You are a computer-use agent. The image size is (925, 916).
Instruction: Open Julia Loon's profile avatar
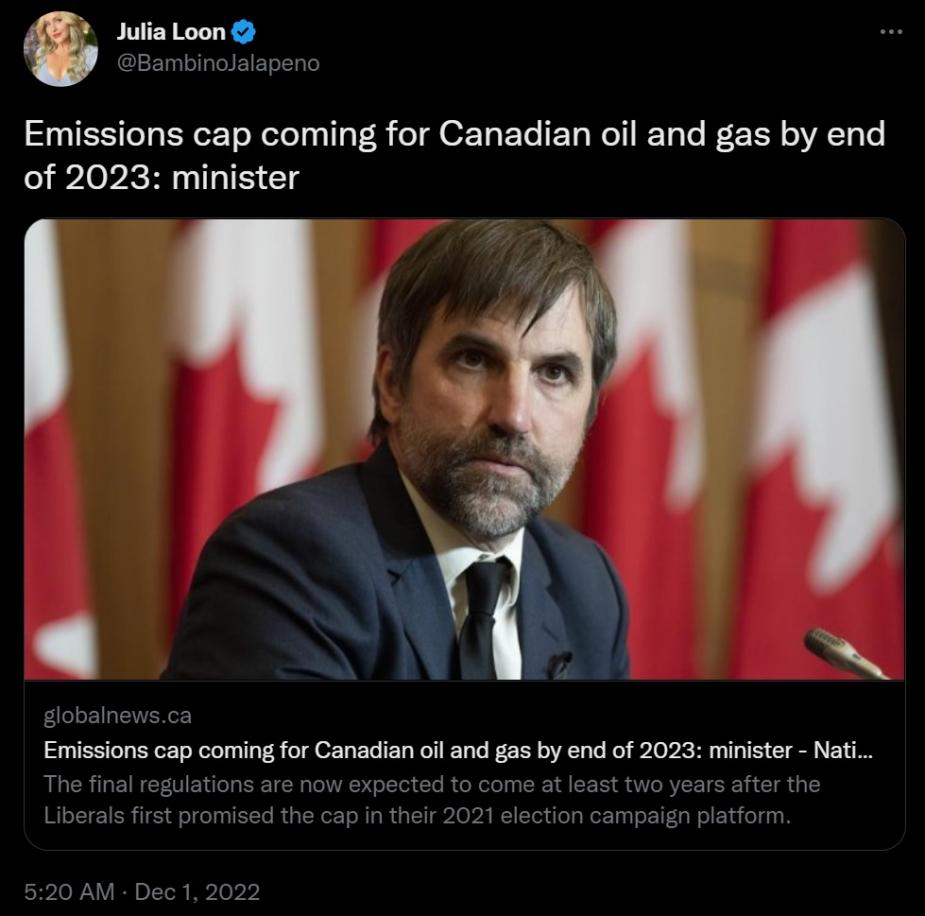[61, 49]
